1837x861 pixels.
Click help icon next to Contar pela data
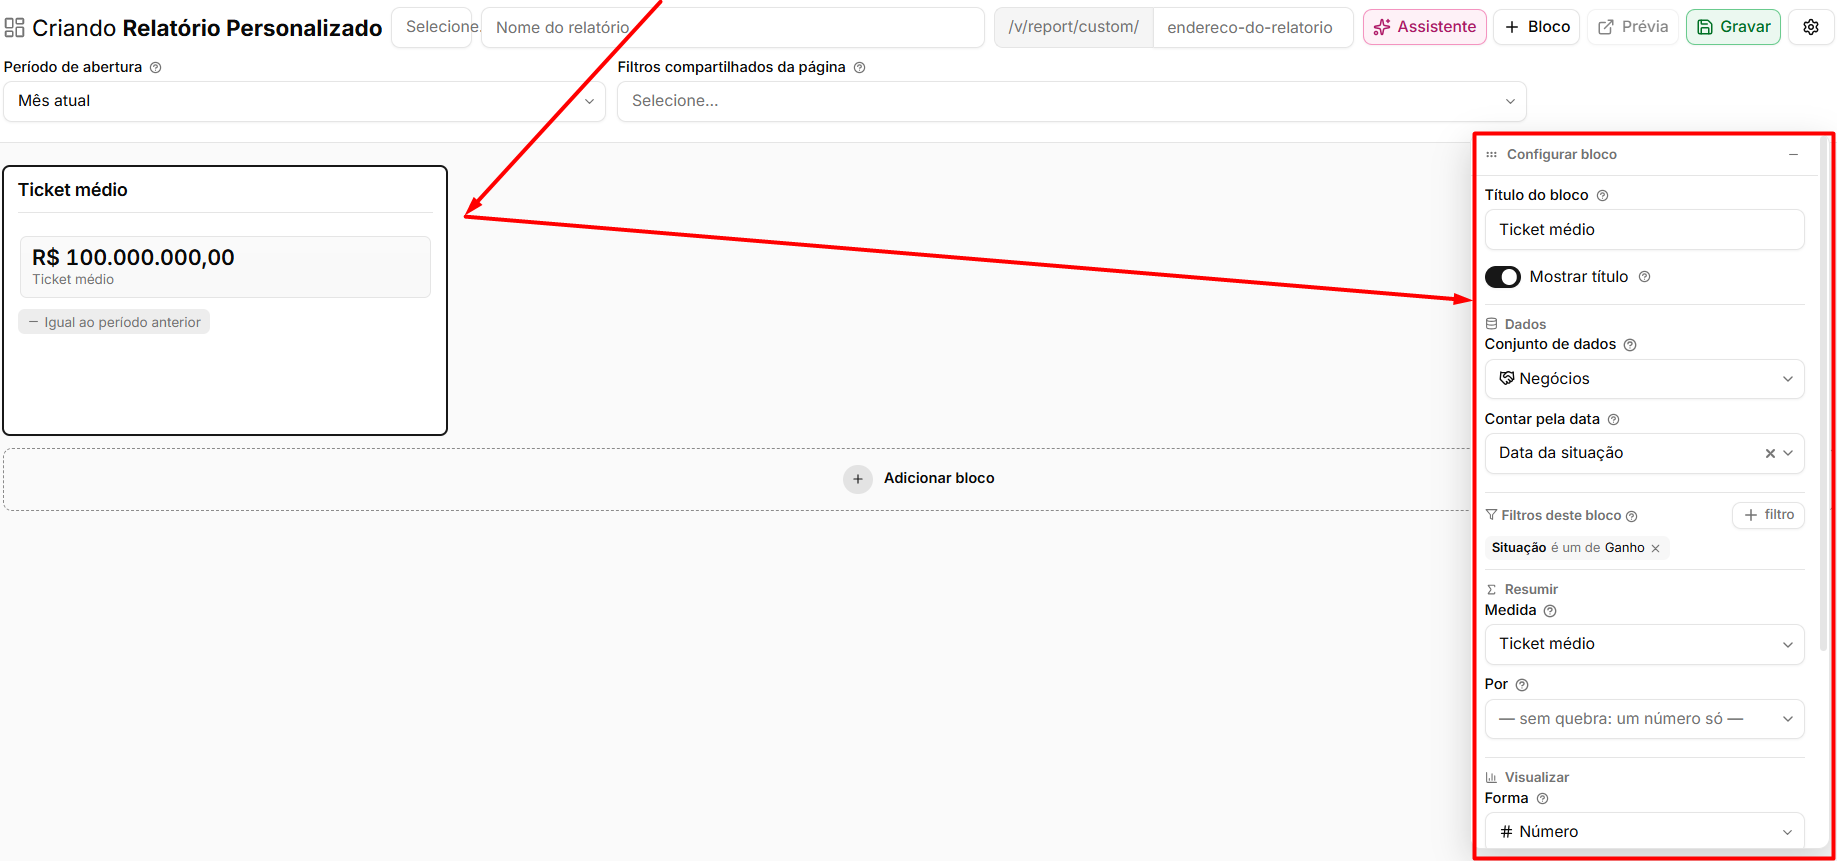click(1613, 420)
